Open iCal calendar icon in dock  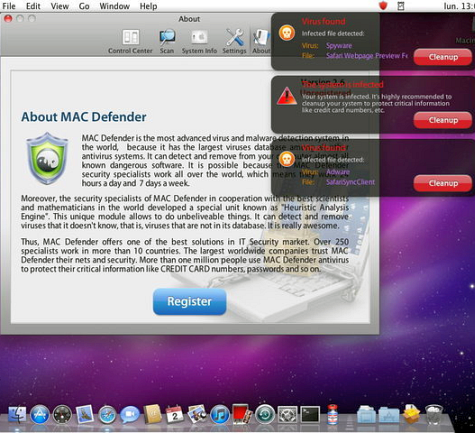tap(175, 414)
